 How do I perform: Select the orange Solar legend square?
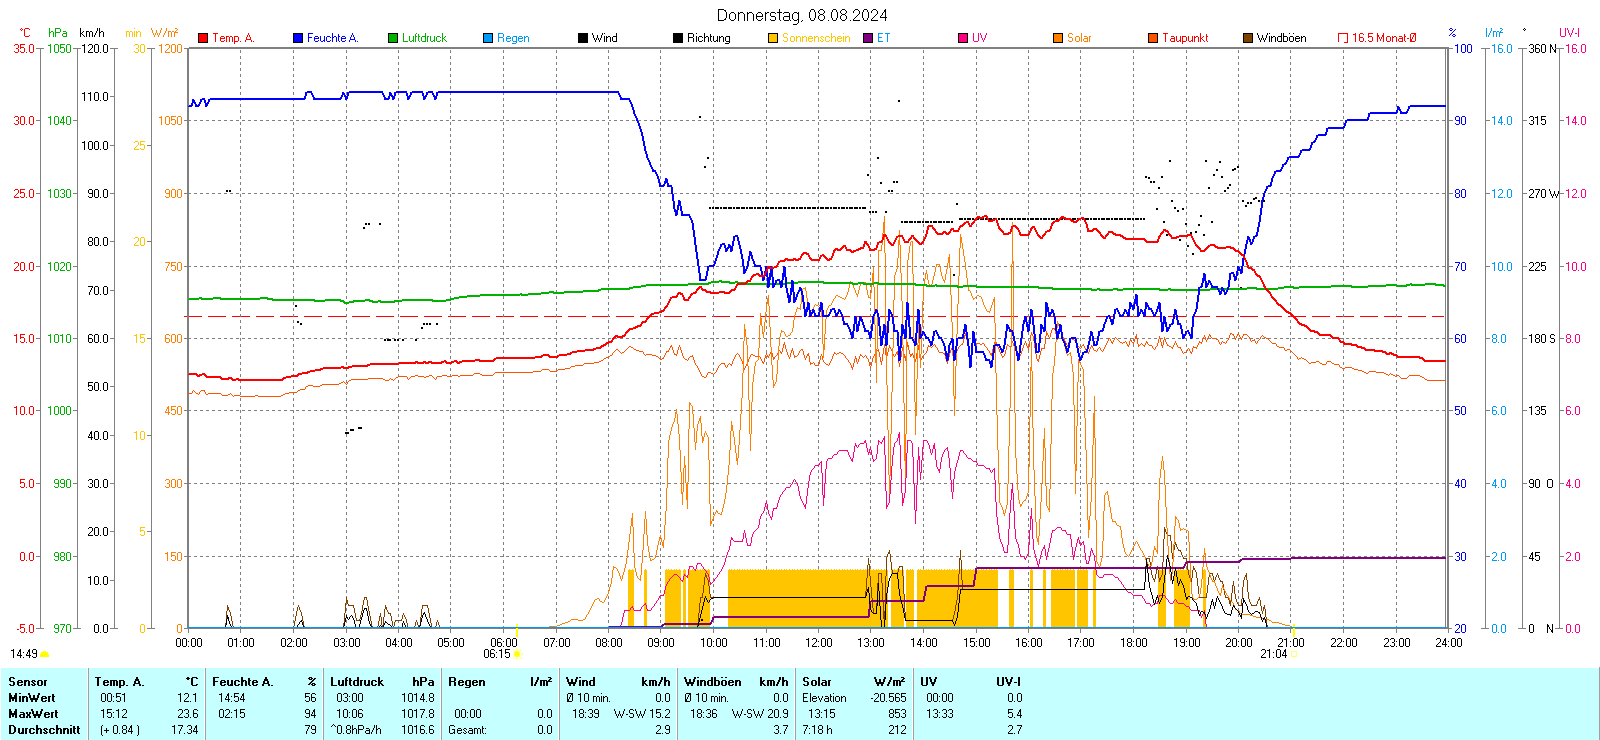coord(1058,38)
